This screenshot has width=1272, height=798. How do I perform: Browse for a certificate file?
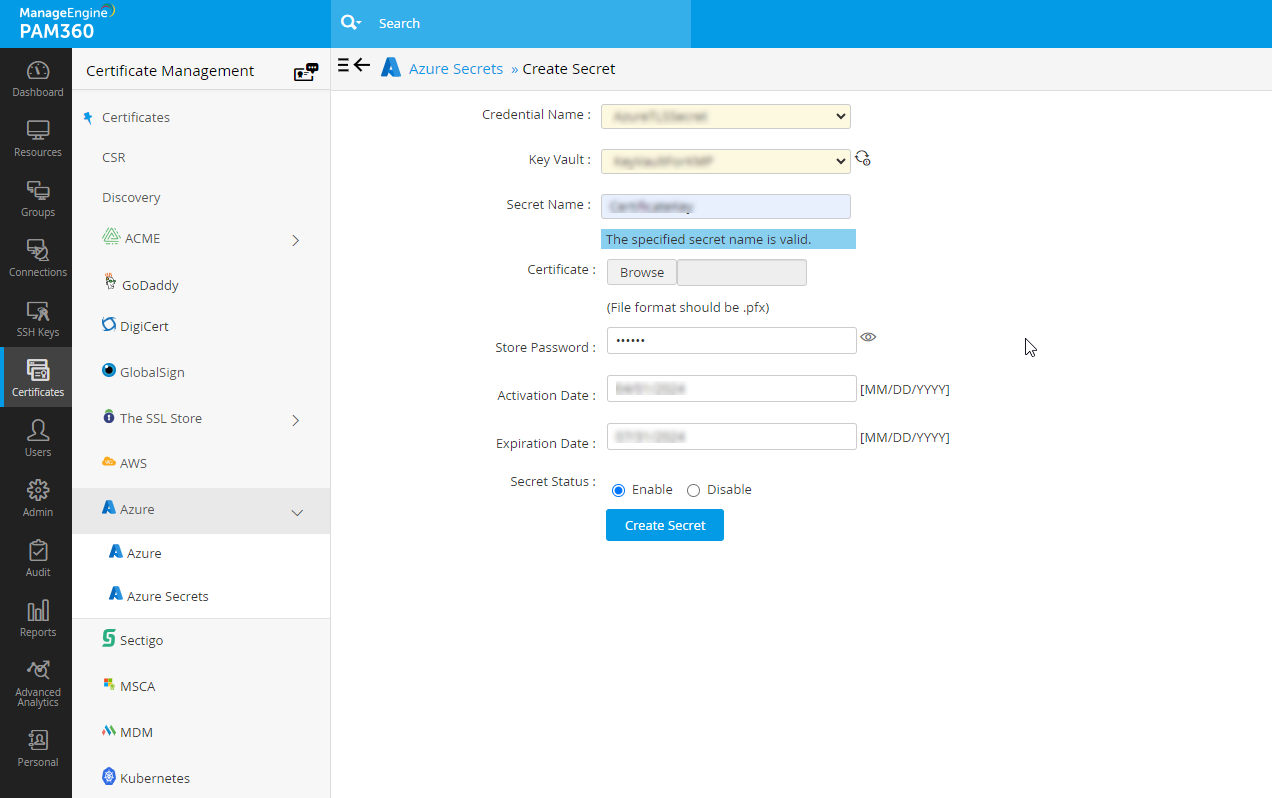click(x=641, y=271)
